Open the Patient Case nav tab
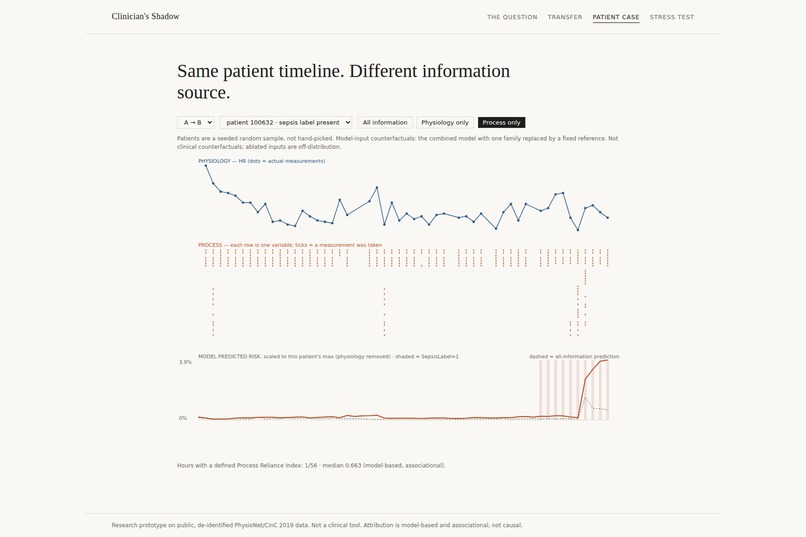 pos(616,17)
